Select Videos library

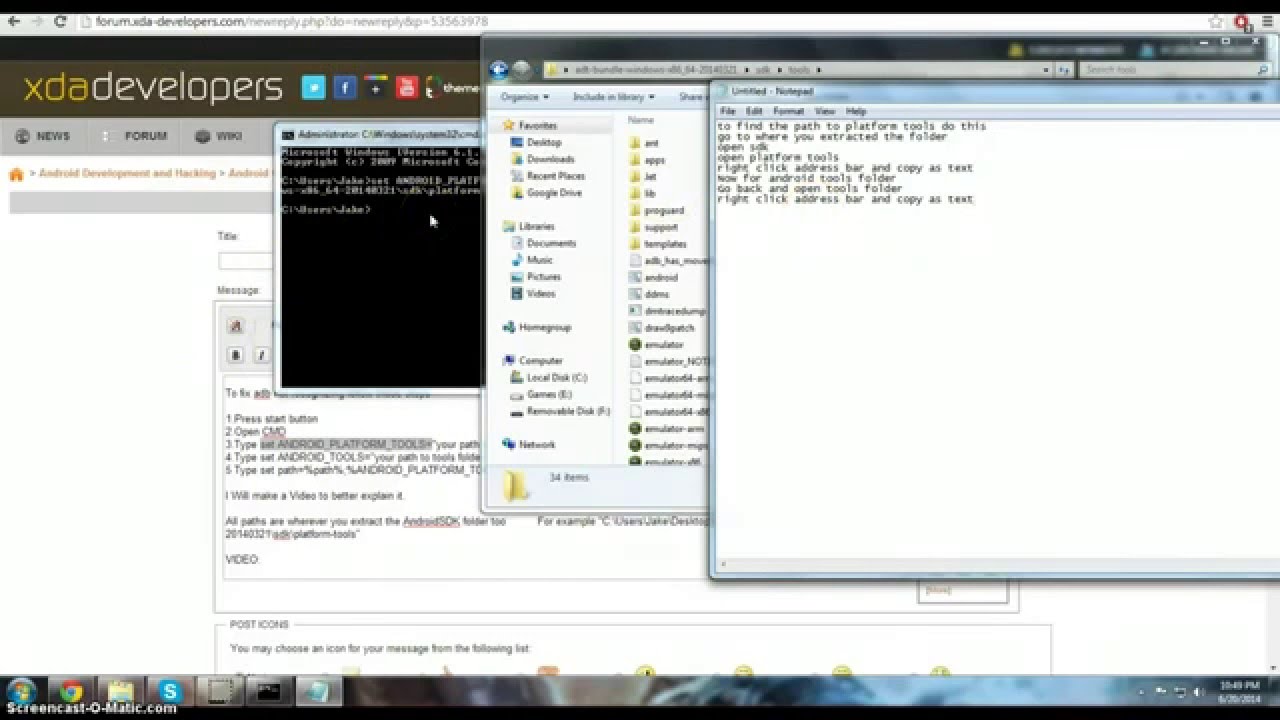click(532, 294)
